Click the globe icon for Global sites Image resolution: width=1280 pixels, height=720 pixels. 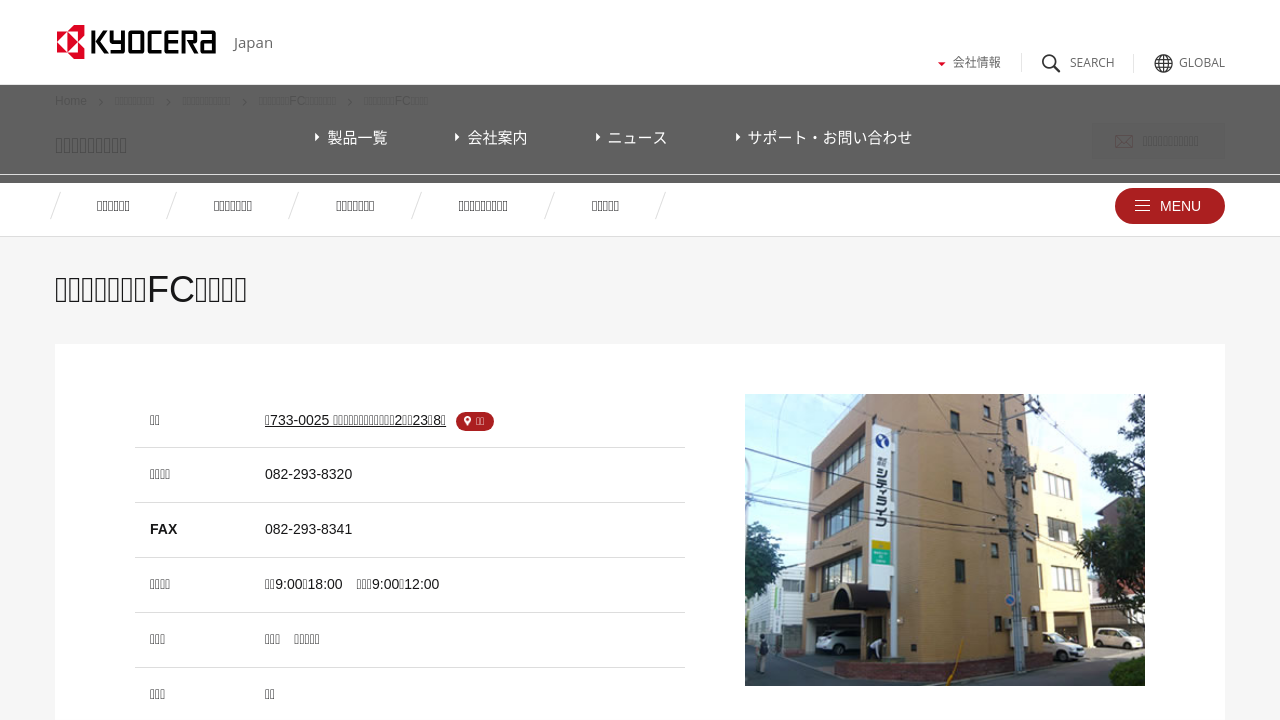point(1163,63)
